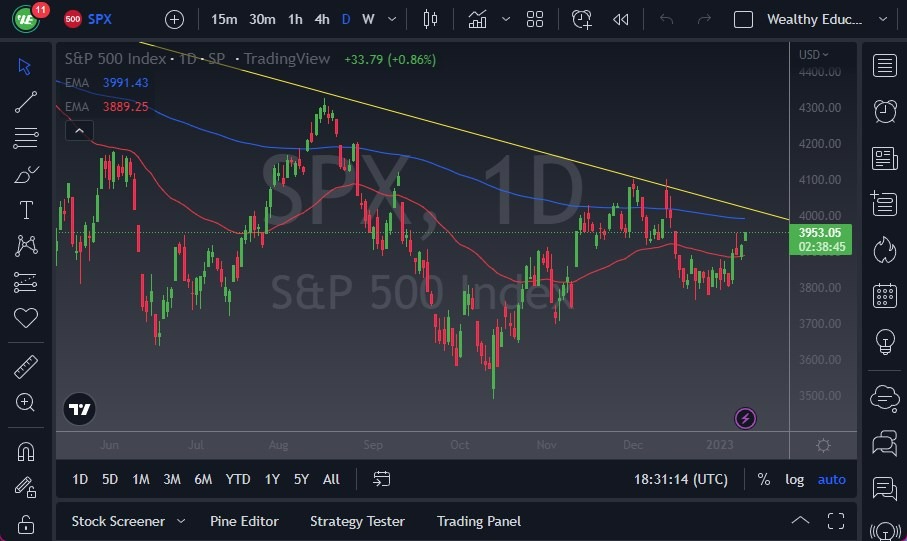This screenshot has width=907, height=541.
Task: Select the daily D timeframe
Action: pyautogui.click(x=346, y=19)
